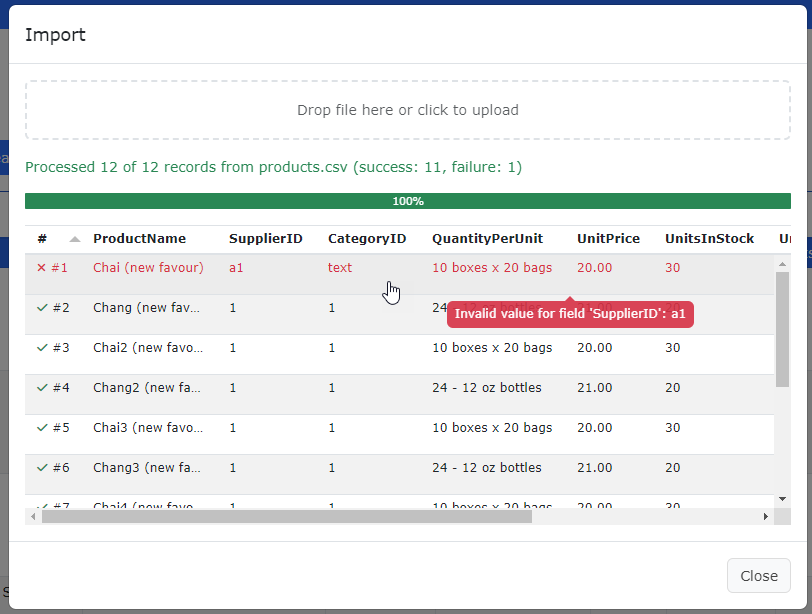The width and height of the screenshot is (812, 614).
Task: Close the Import dialog
Action: click(x=758, y=576)
